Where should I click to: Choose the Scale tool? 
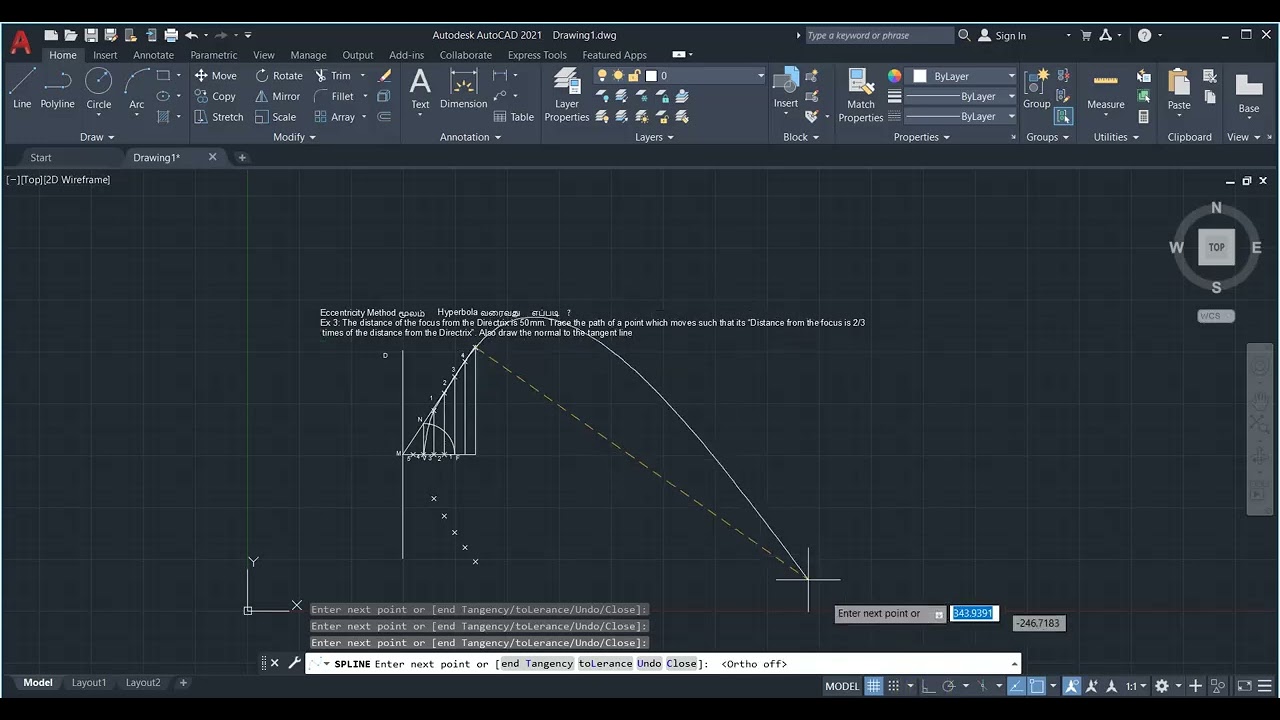coord(275,117)
